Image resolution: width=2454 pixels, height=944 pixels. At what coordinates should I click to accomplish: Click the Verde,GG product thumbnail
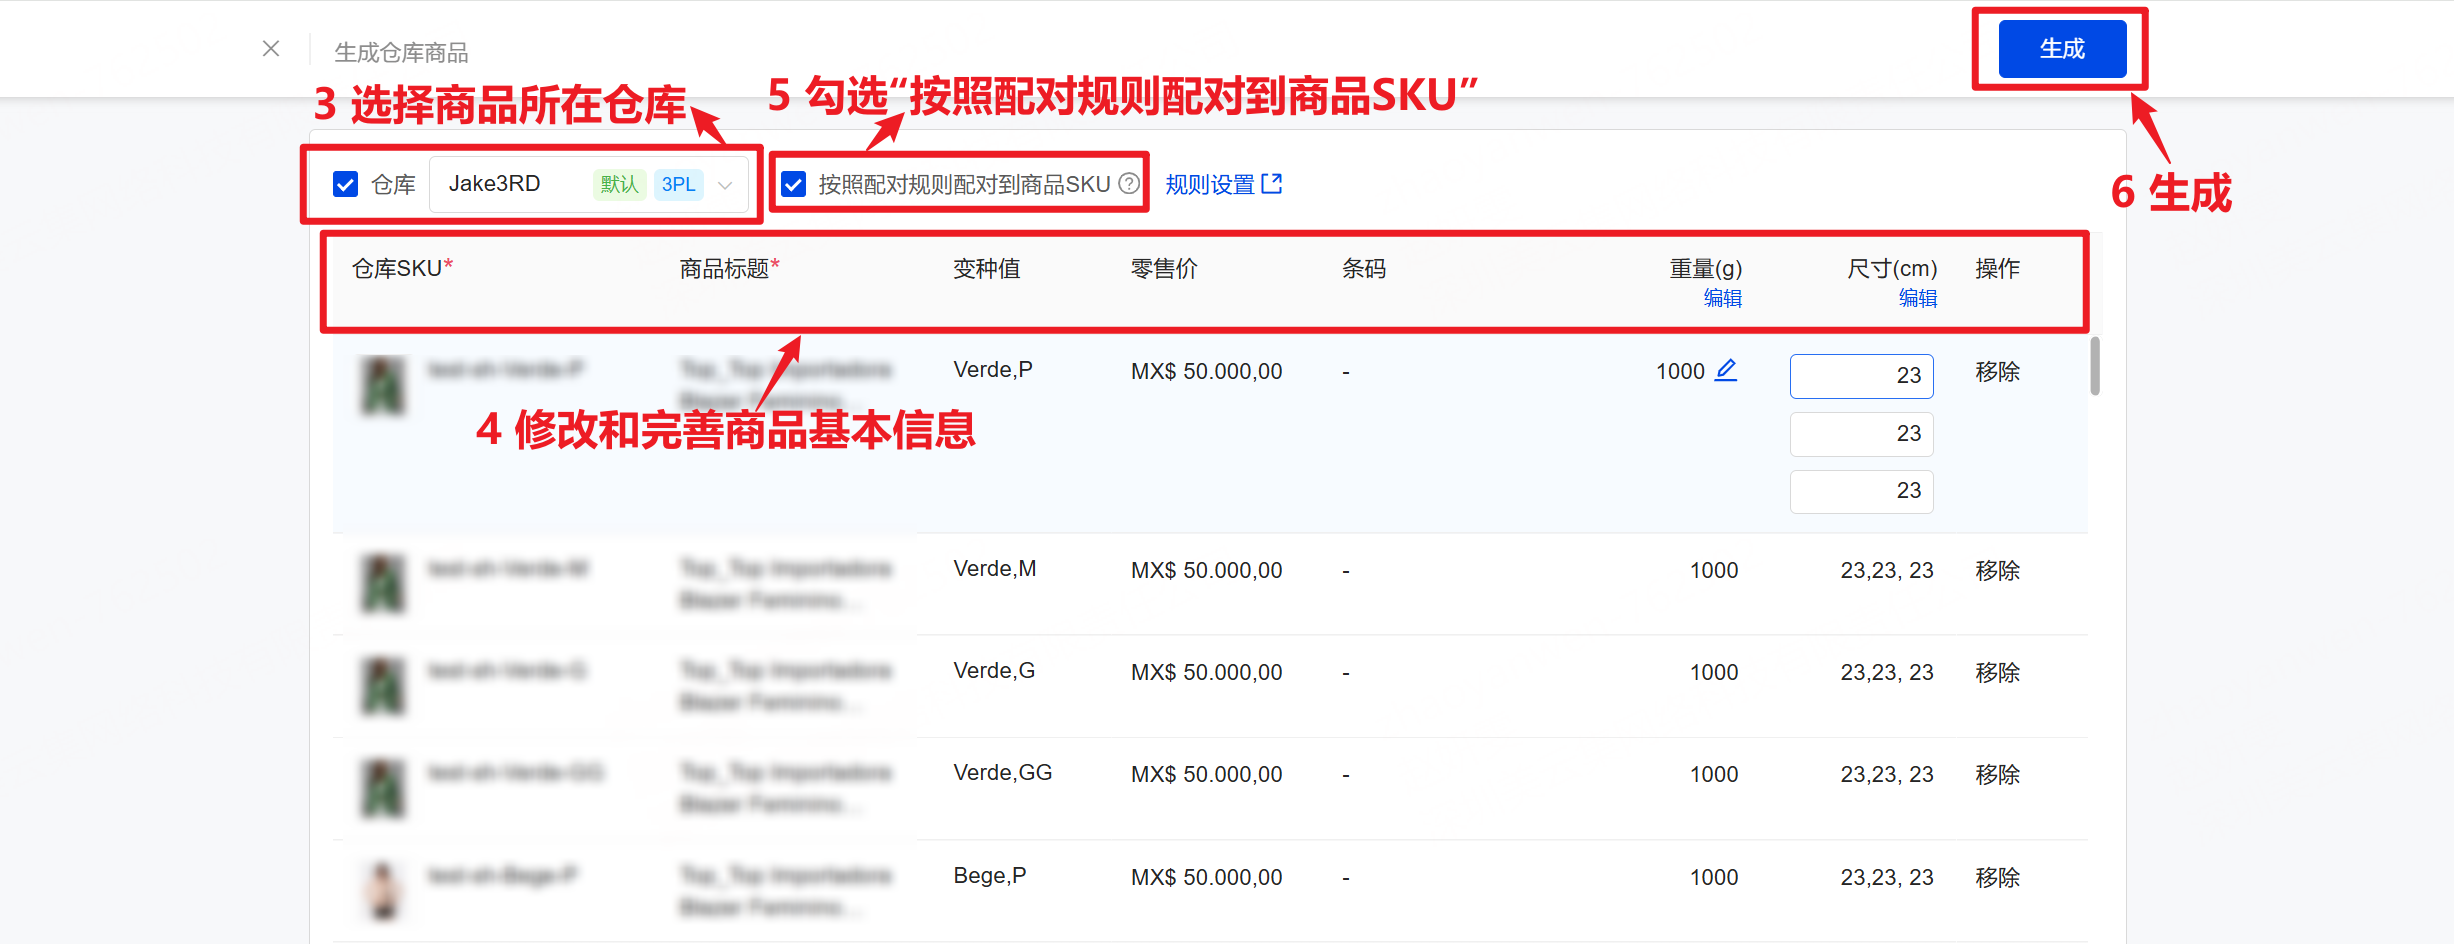pyautogui.click(x=383, y=788)
